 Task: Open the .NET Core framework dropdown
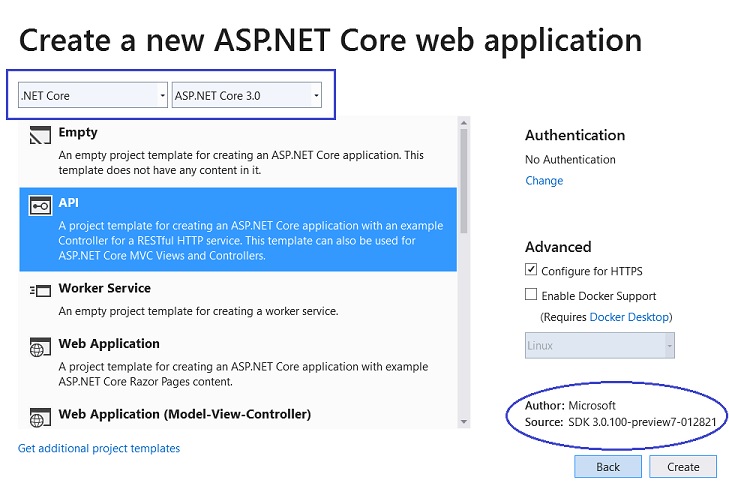(x=93, y=95)
